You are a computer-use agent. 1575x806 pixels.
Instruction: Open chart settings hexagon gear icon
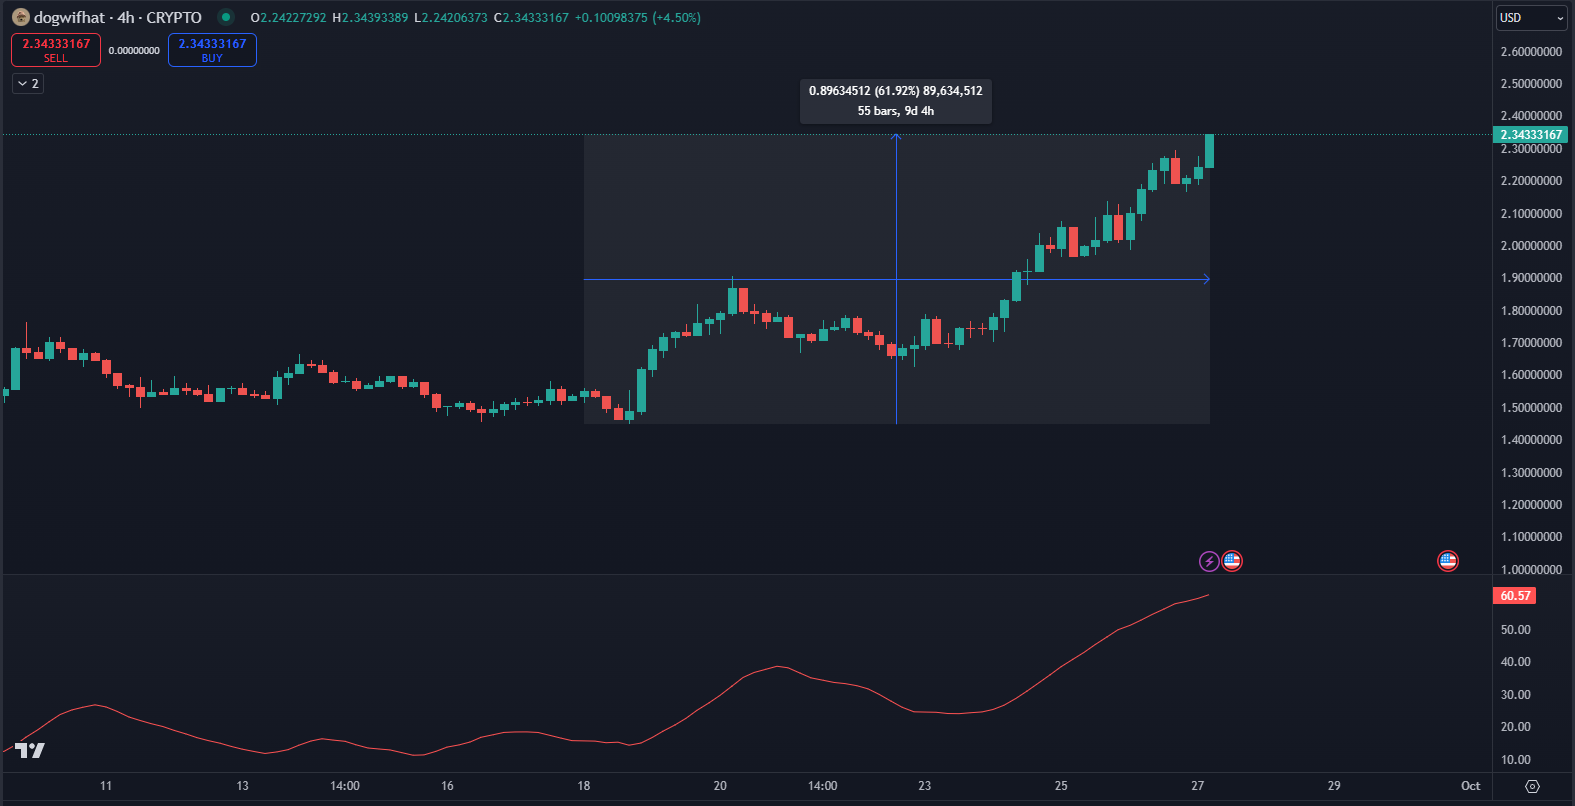point(1532,786)
